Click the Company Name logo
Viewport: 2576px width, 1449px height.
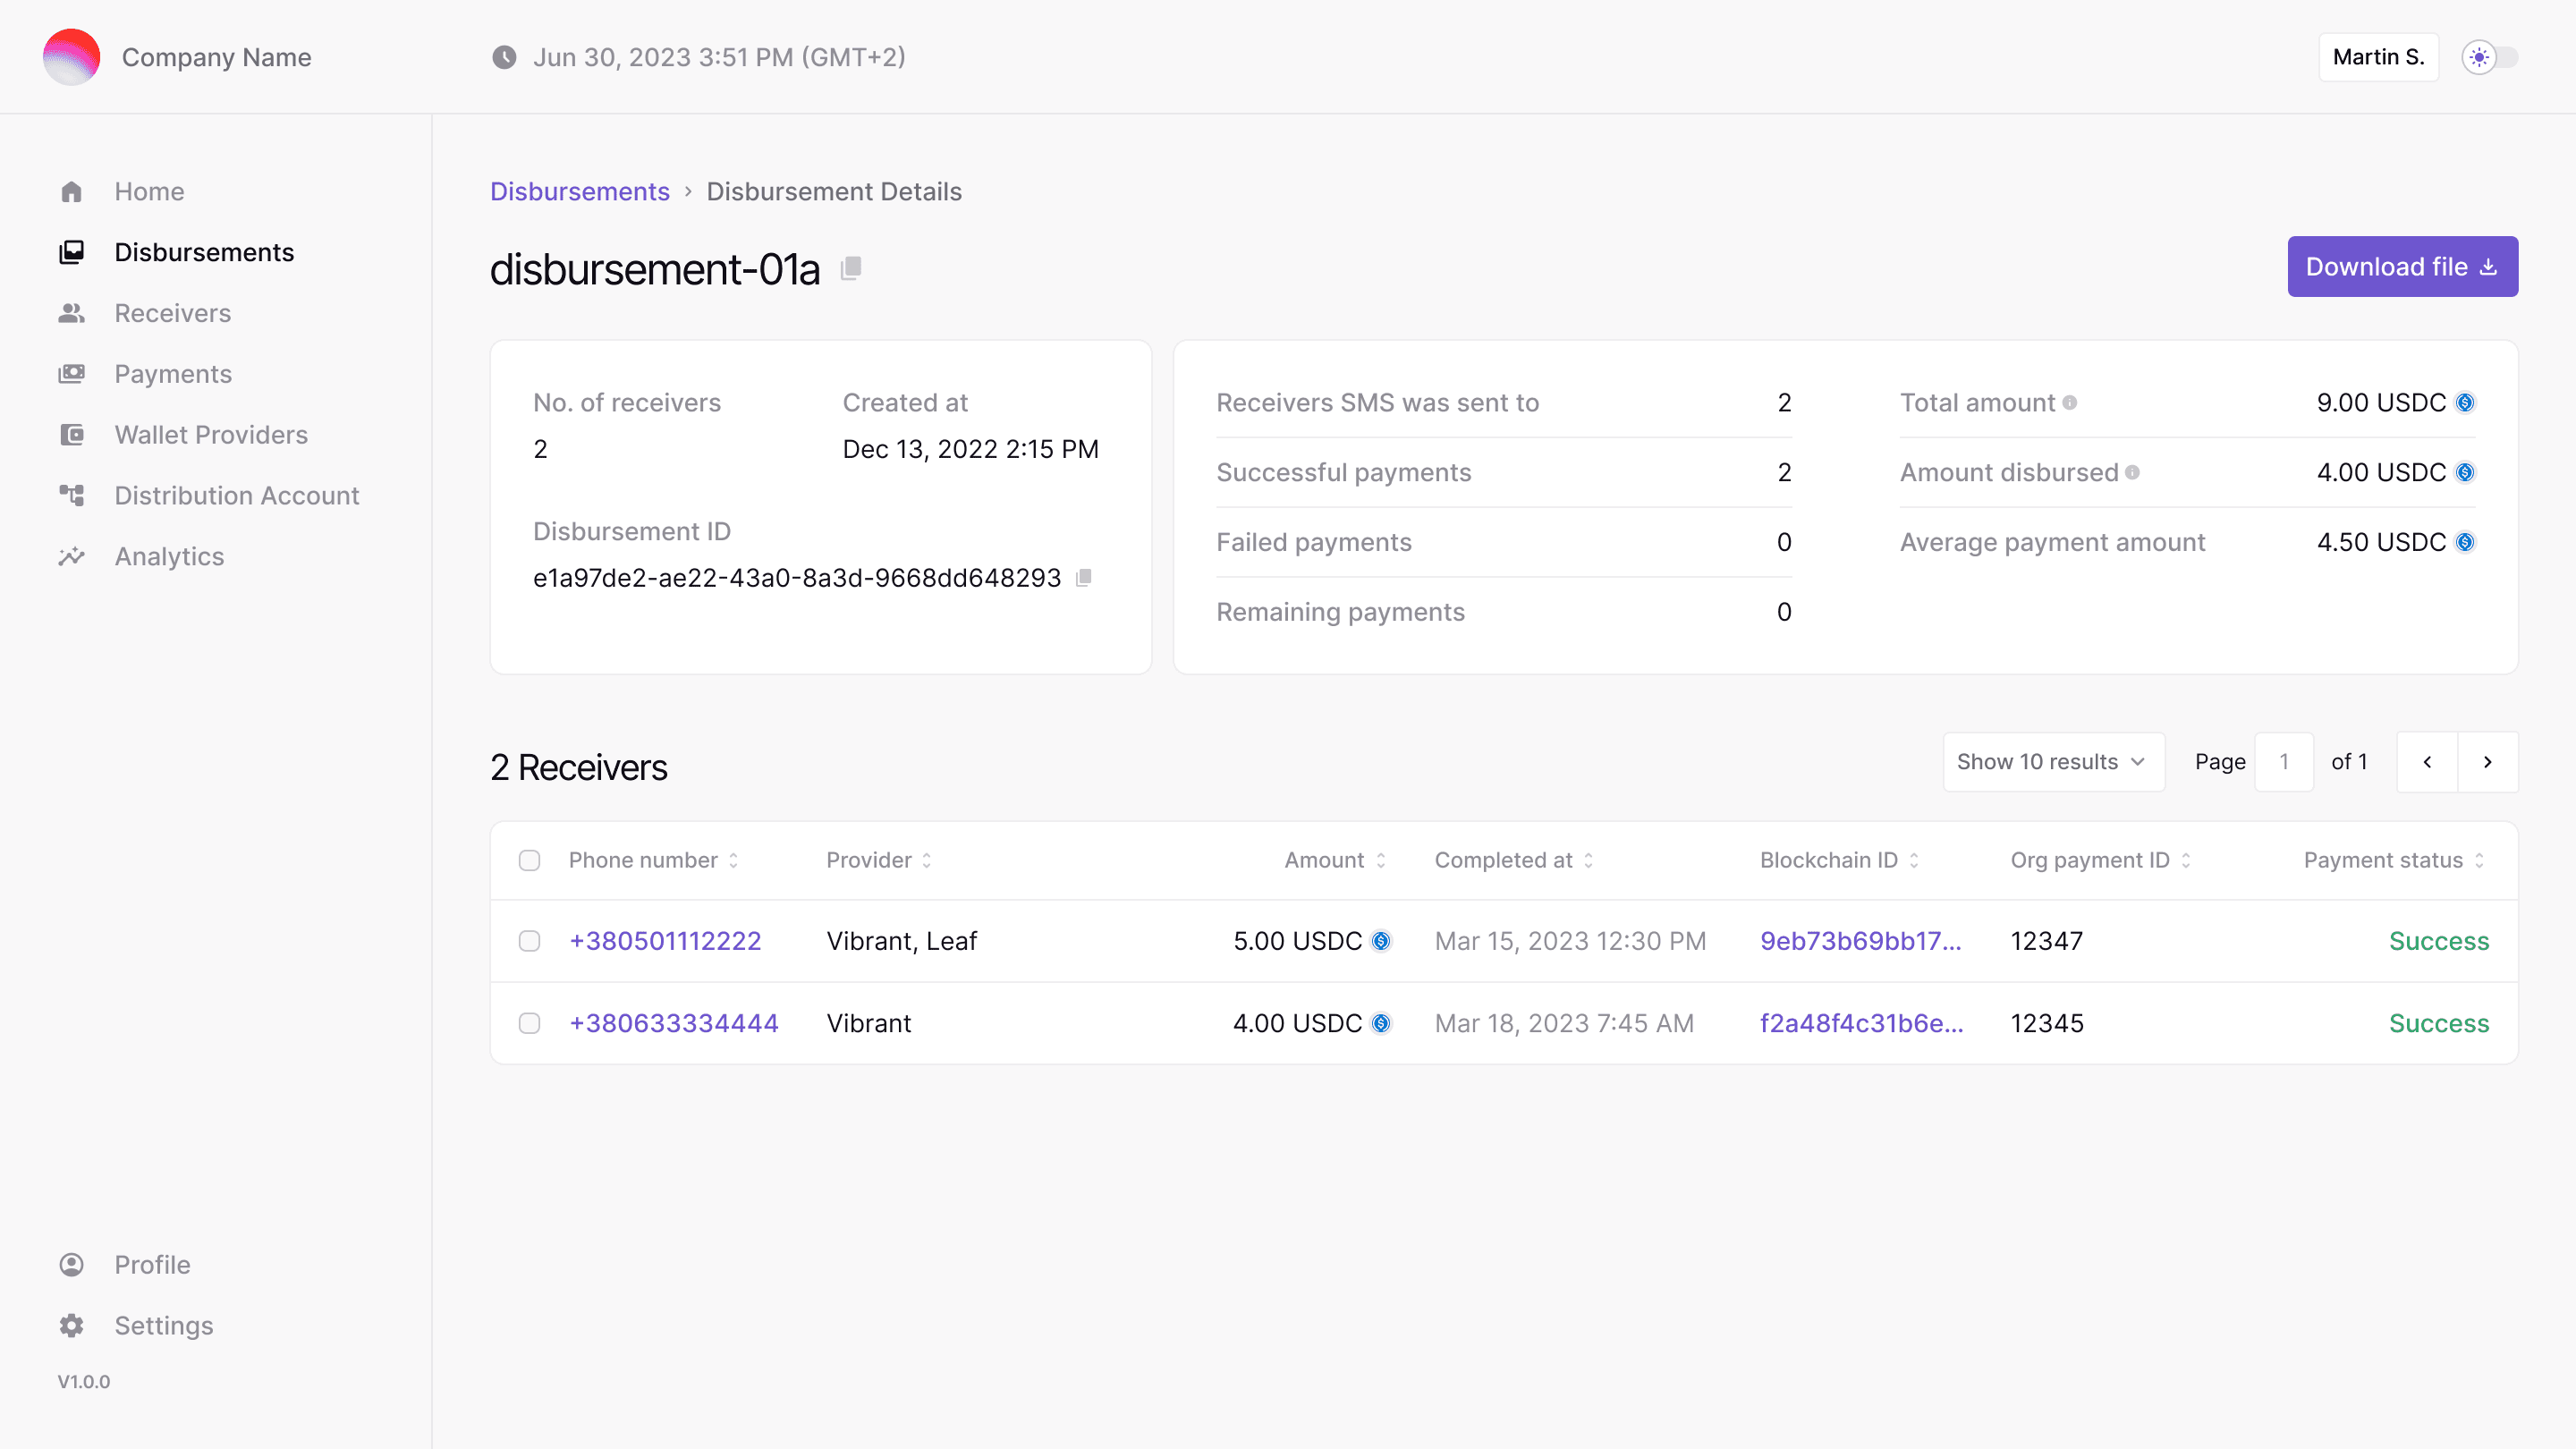pos(71,57)
